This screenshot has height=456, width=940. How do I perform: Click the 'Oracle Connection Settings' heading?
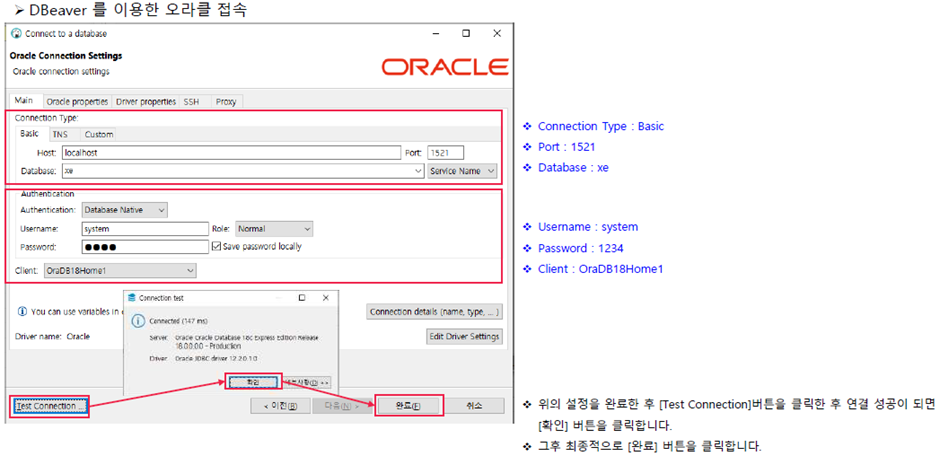[x=66, y=56]
